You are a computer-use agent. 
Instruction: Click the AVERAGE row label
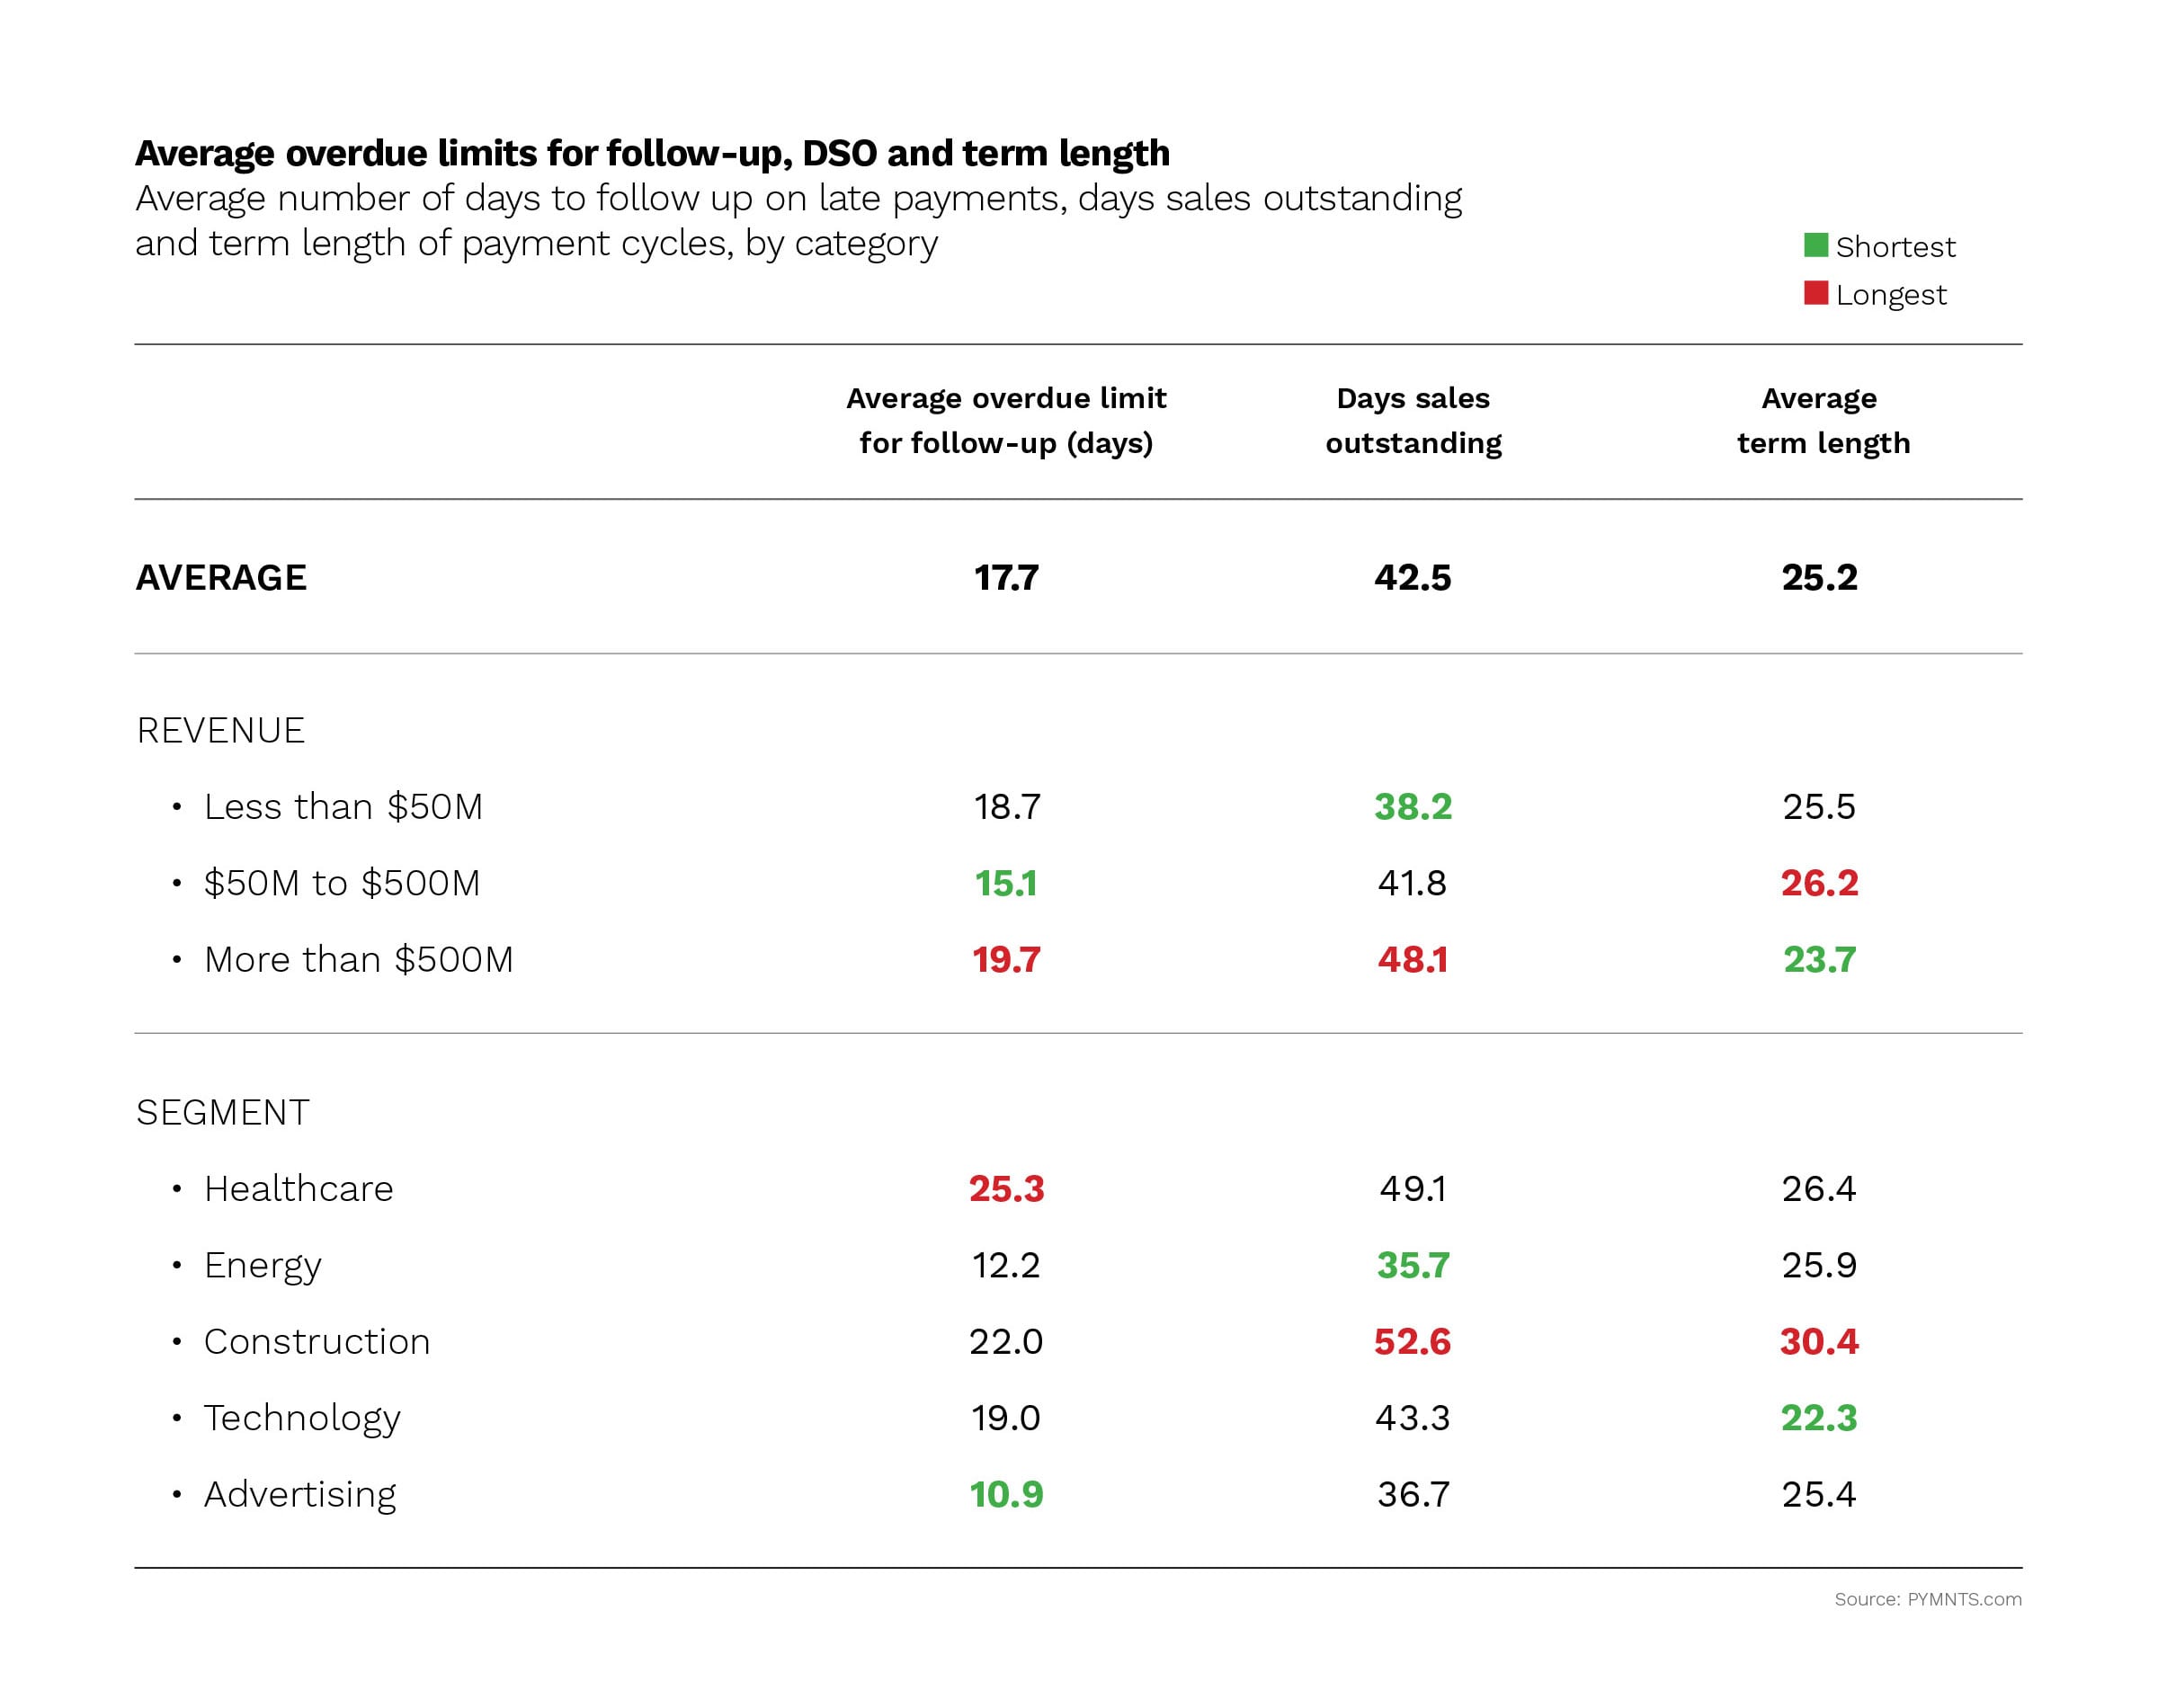click(x=221, y=578)
